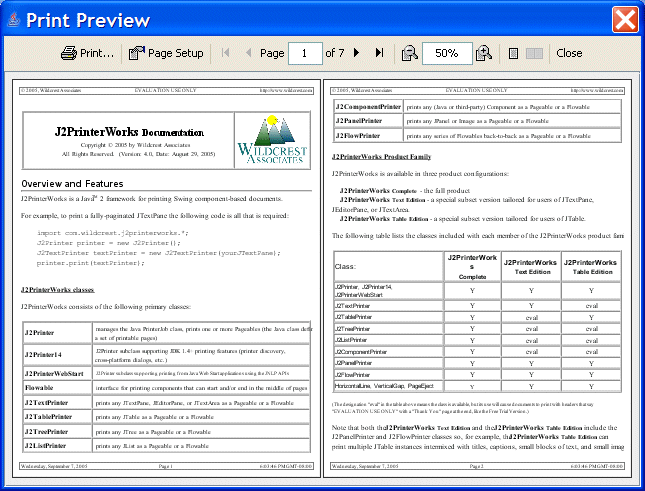This screenshot has width=645, height=491.
Task: Click 'Flowable' table cell
Action: click(57, 388)
